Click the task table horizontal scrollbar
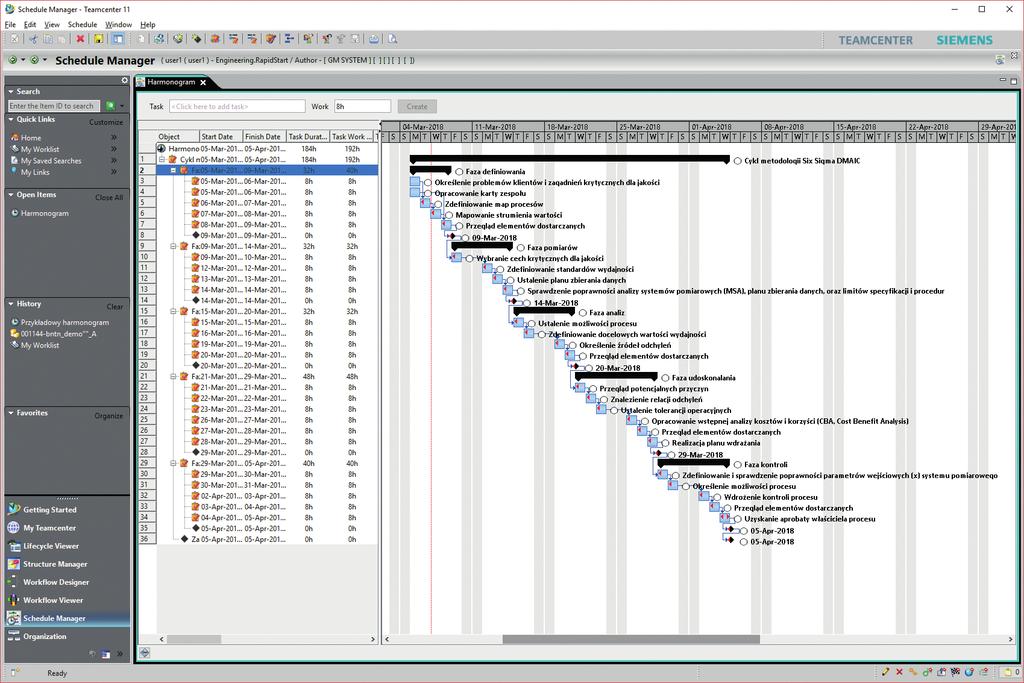 [x=194, y=639]
